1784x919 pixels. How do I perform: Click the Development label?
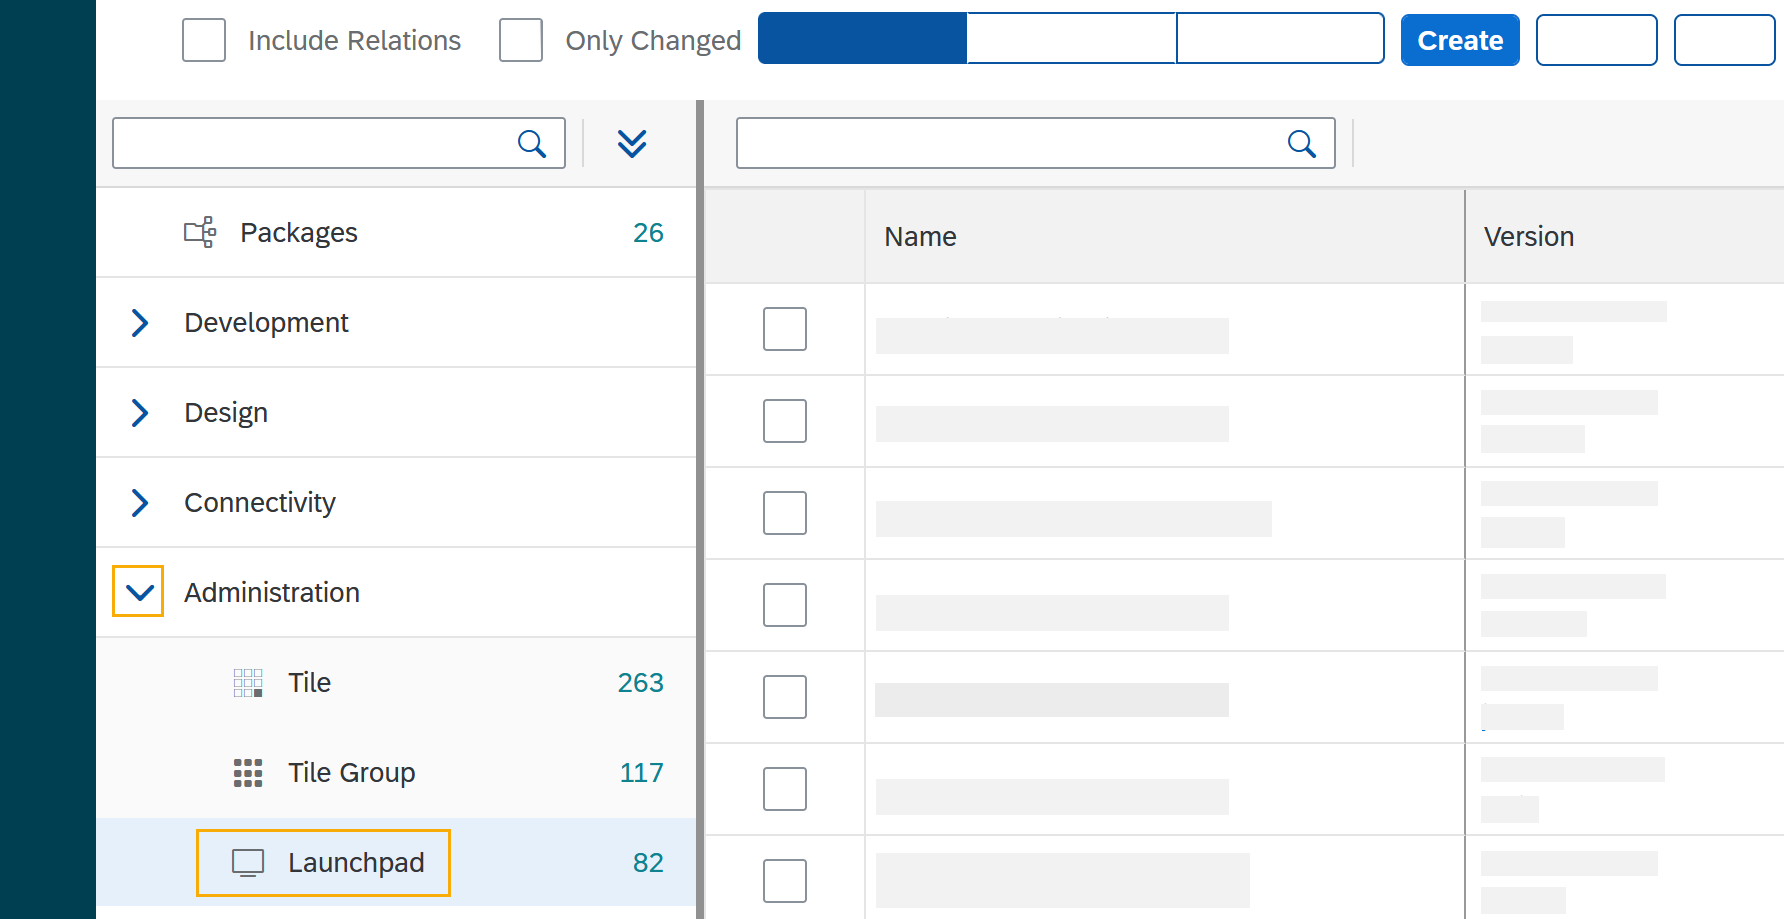point(266,323)
